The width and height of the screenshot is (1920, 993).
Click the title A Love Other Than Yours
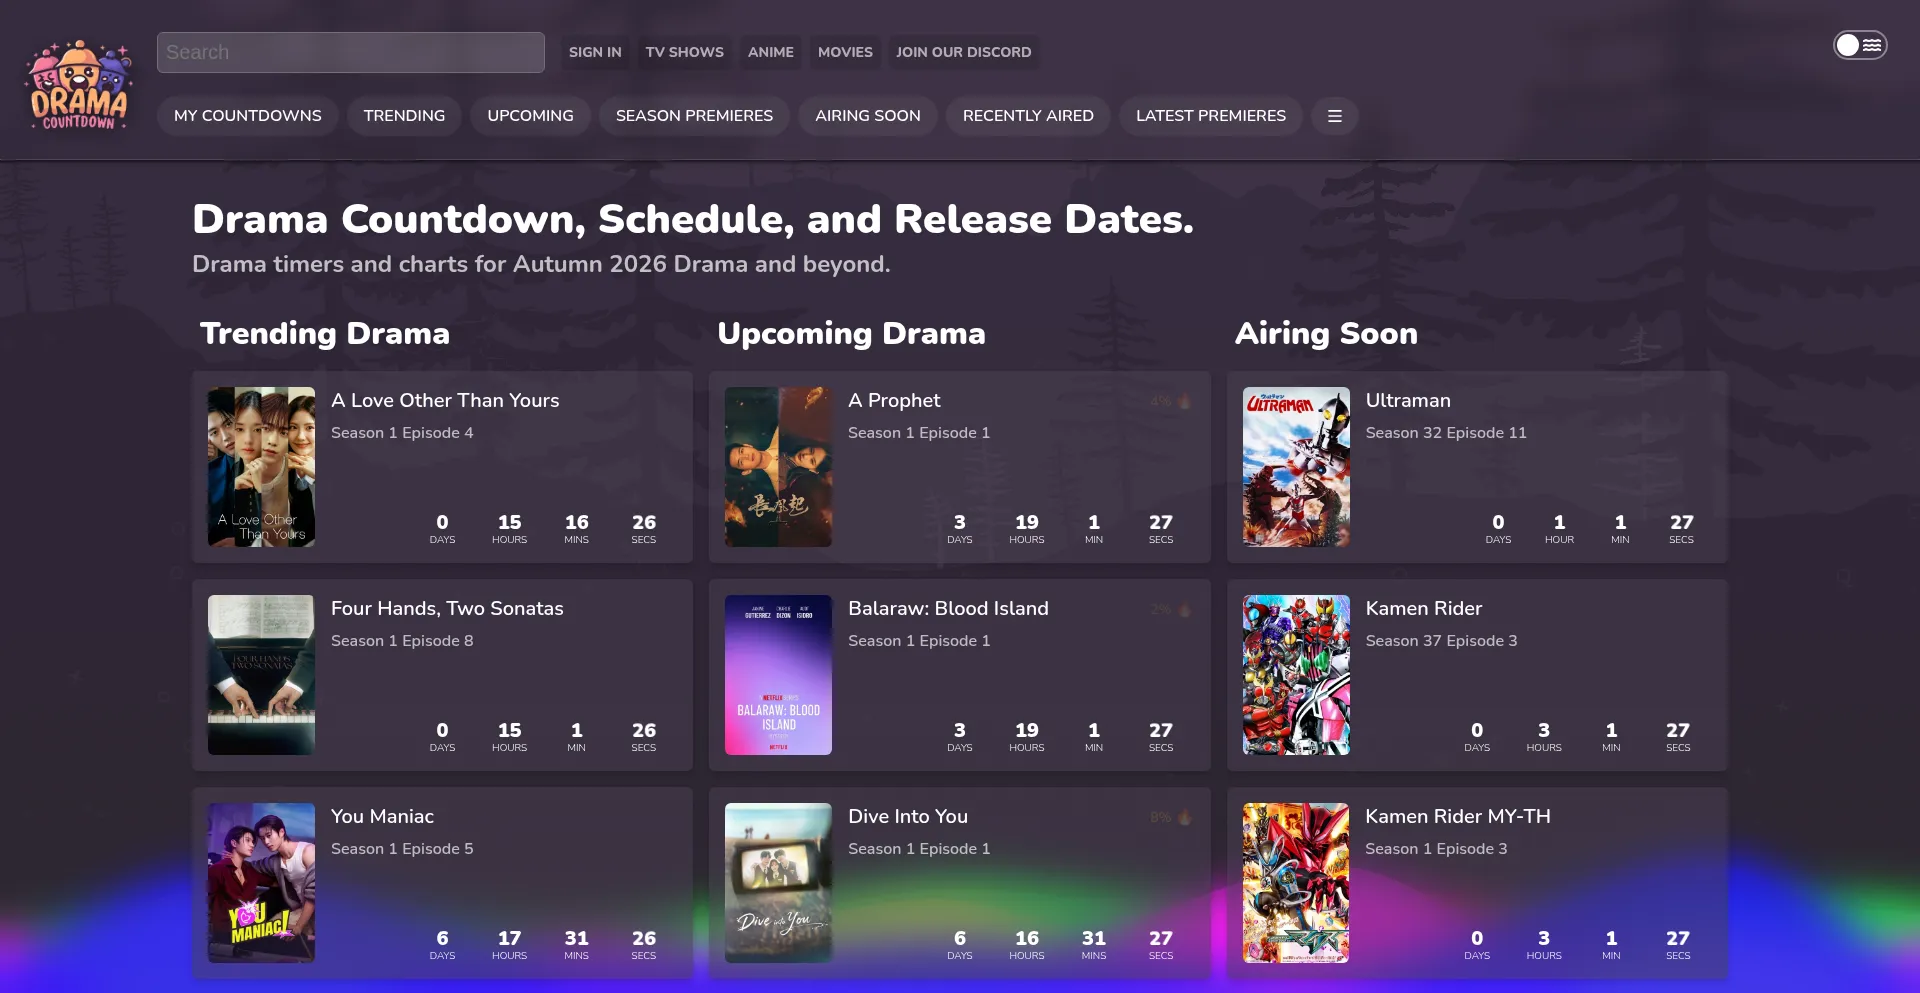tap(445, 401)
